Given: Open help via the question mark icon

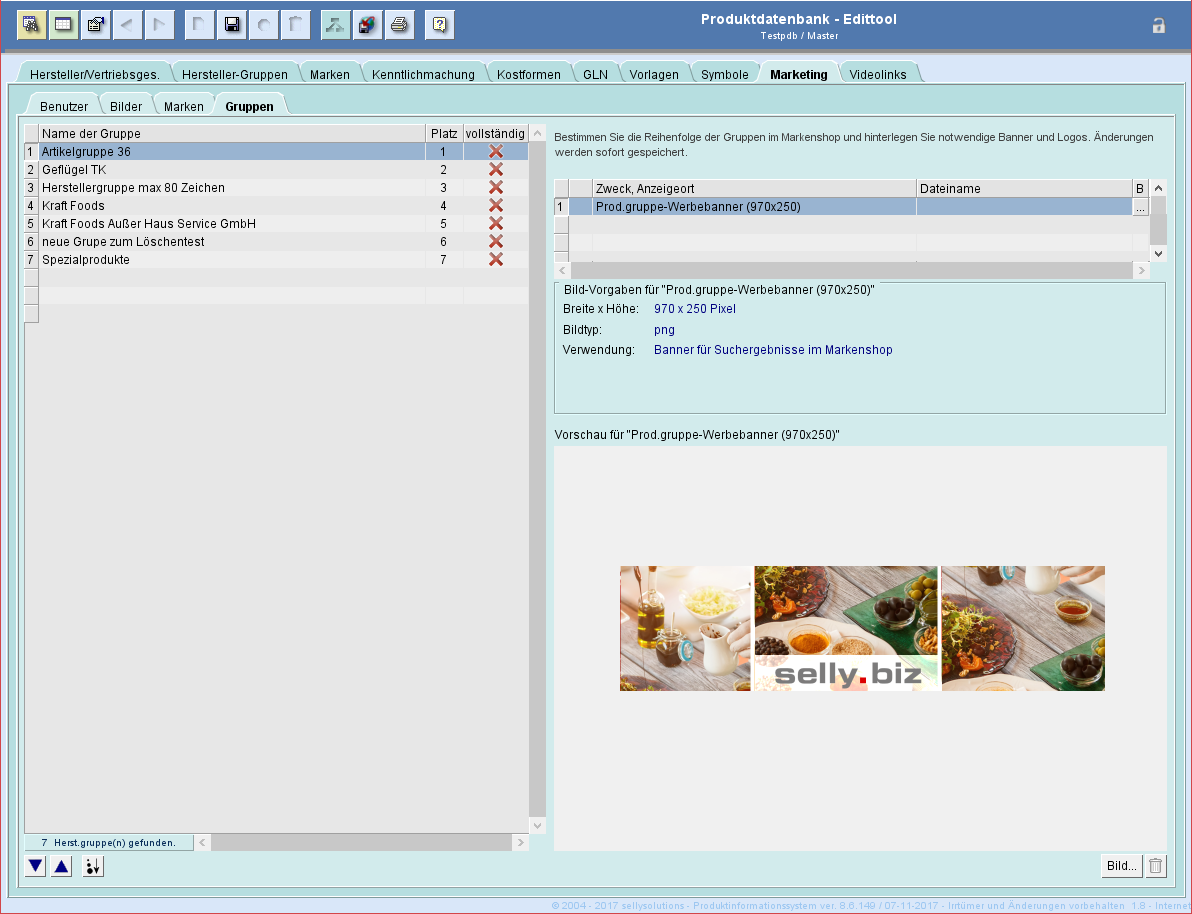Looking at the screenshot, I should tap(439, 25).
